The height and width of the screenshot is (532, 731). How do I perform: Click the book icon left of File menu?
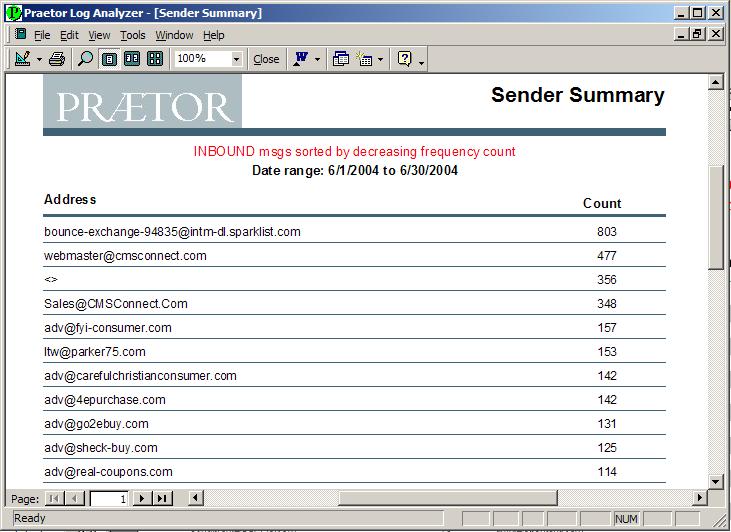point(20,34)
